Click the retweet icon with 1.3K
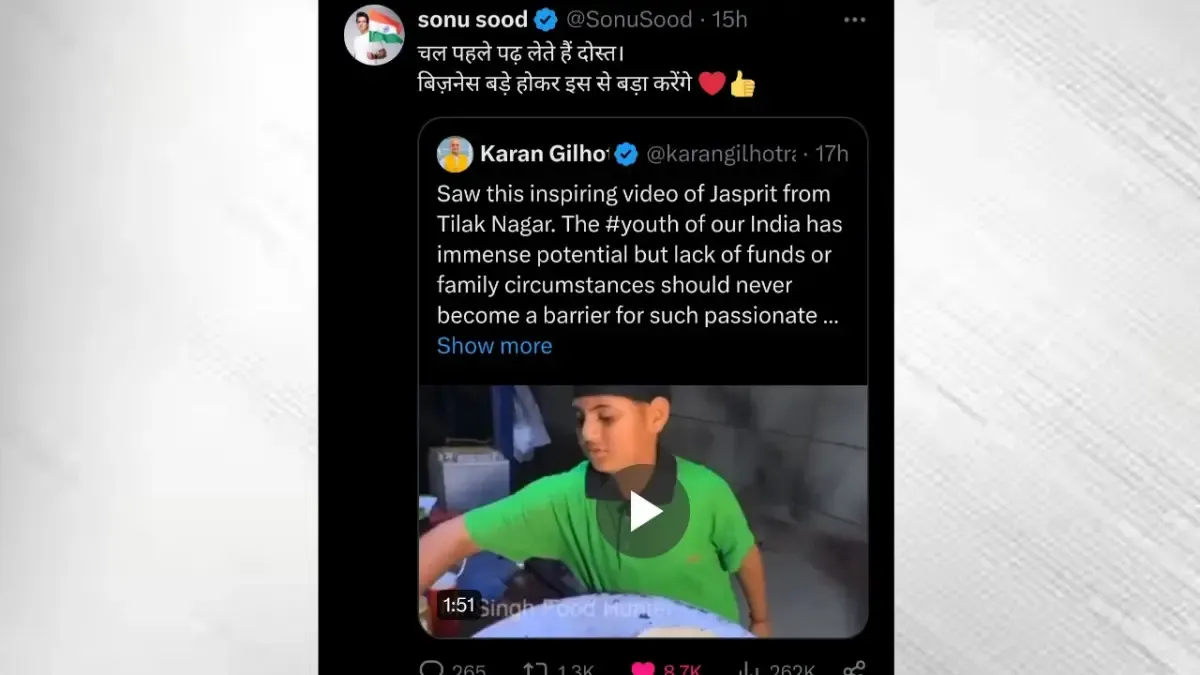 [536, 668]
